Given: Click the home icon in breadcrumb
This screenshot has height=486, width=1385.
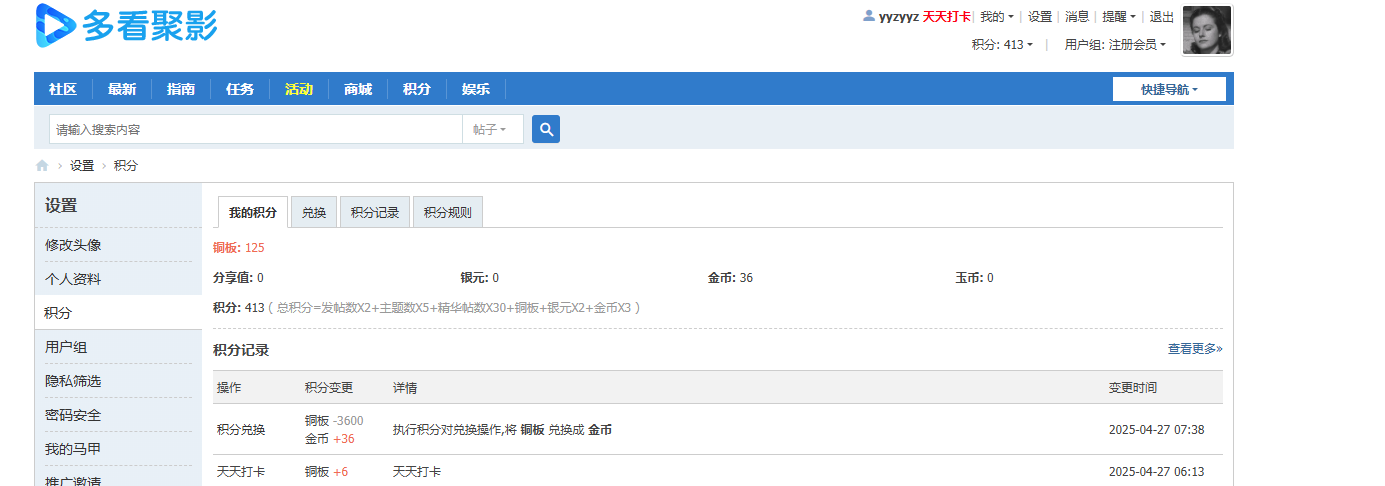Looking at the screenshot, I should (42, 166).
